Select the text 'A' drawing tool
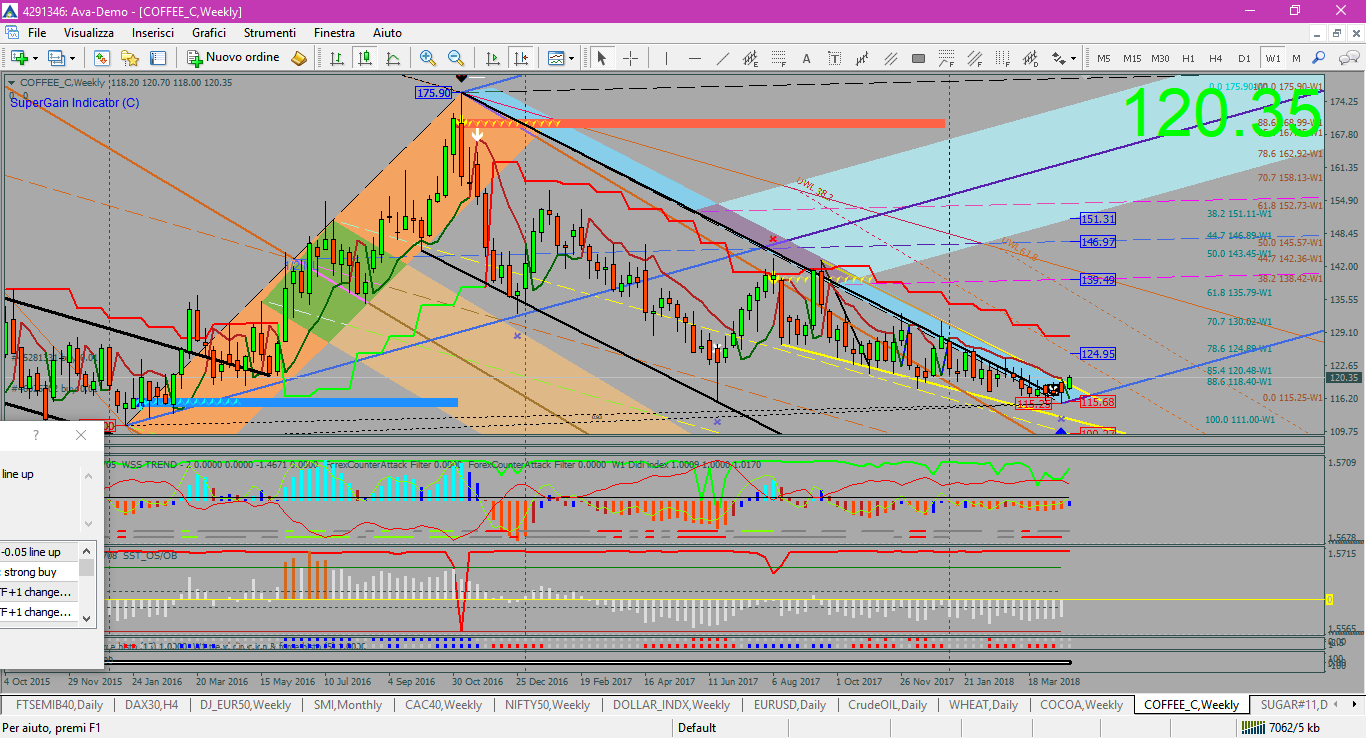This screenshot has width=1366, height=738. (806, 58)
